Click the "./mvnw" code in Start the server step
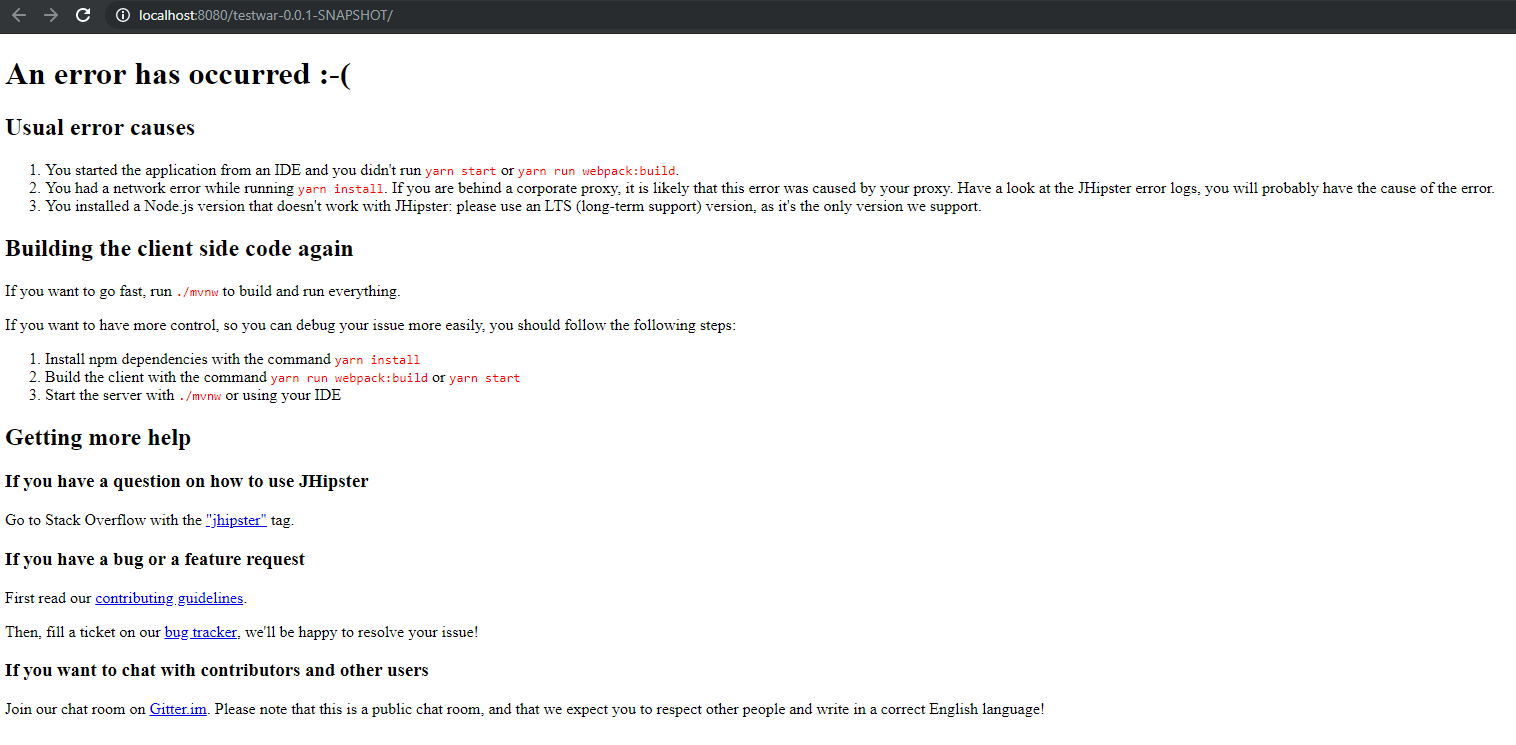Viewport: 1516px width, 745px height. 199,396
